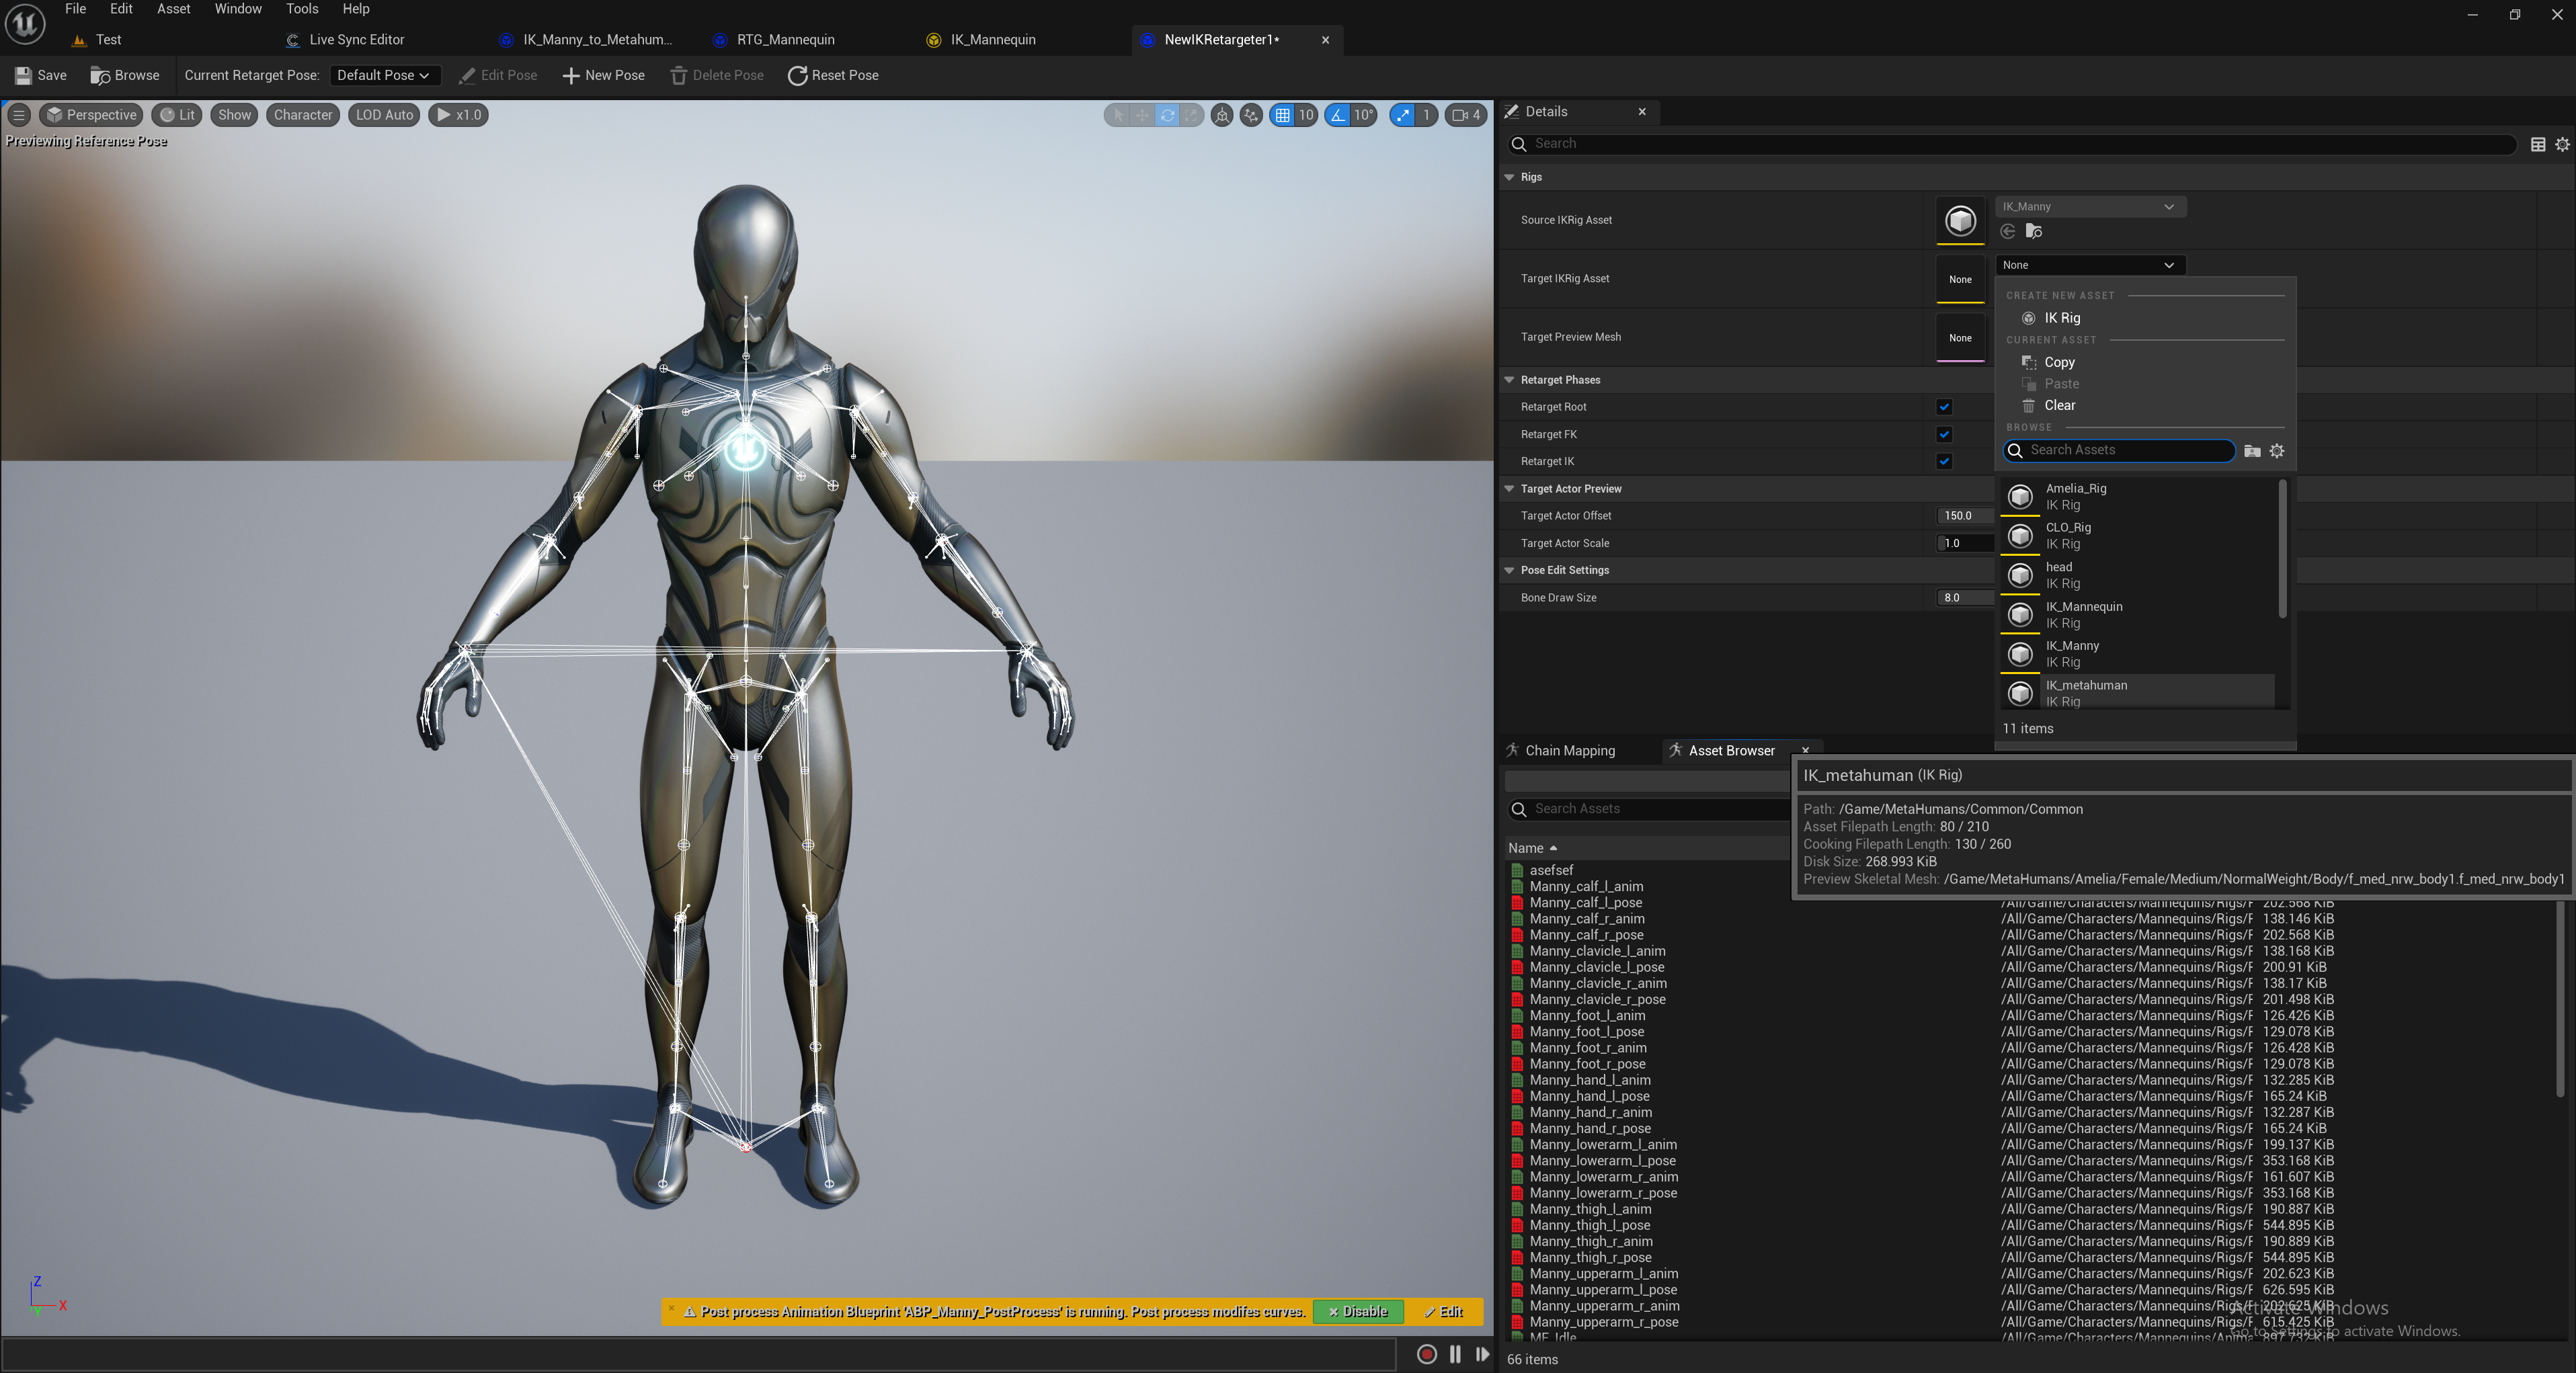Open the viewport hamburger options menu
The height and width of the screenshot is (1373, 2576).
pyautogui.click(x=19, y=115)
